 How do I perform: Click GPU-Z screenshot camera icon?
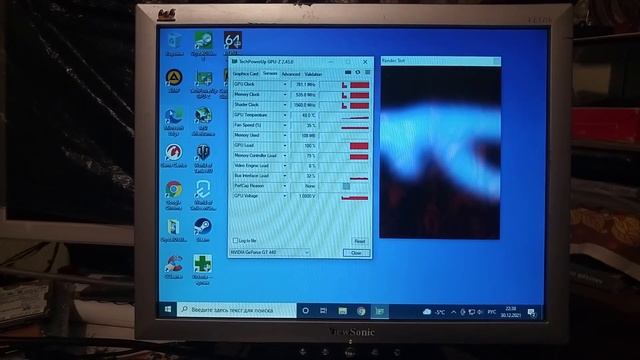point(348,73)
